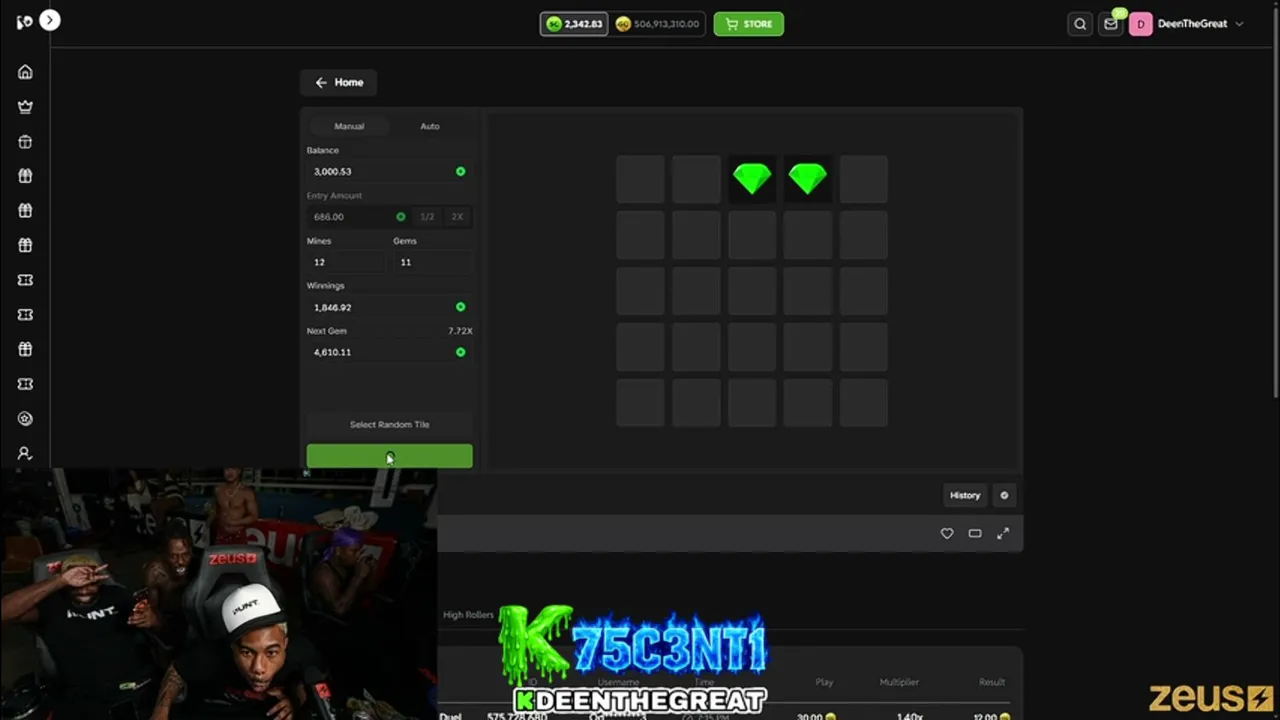The width and height of the screenshot is (1280, 720).
Task: Reveal the tile in row 2, column 1
Action: coord(640,235)
